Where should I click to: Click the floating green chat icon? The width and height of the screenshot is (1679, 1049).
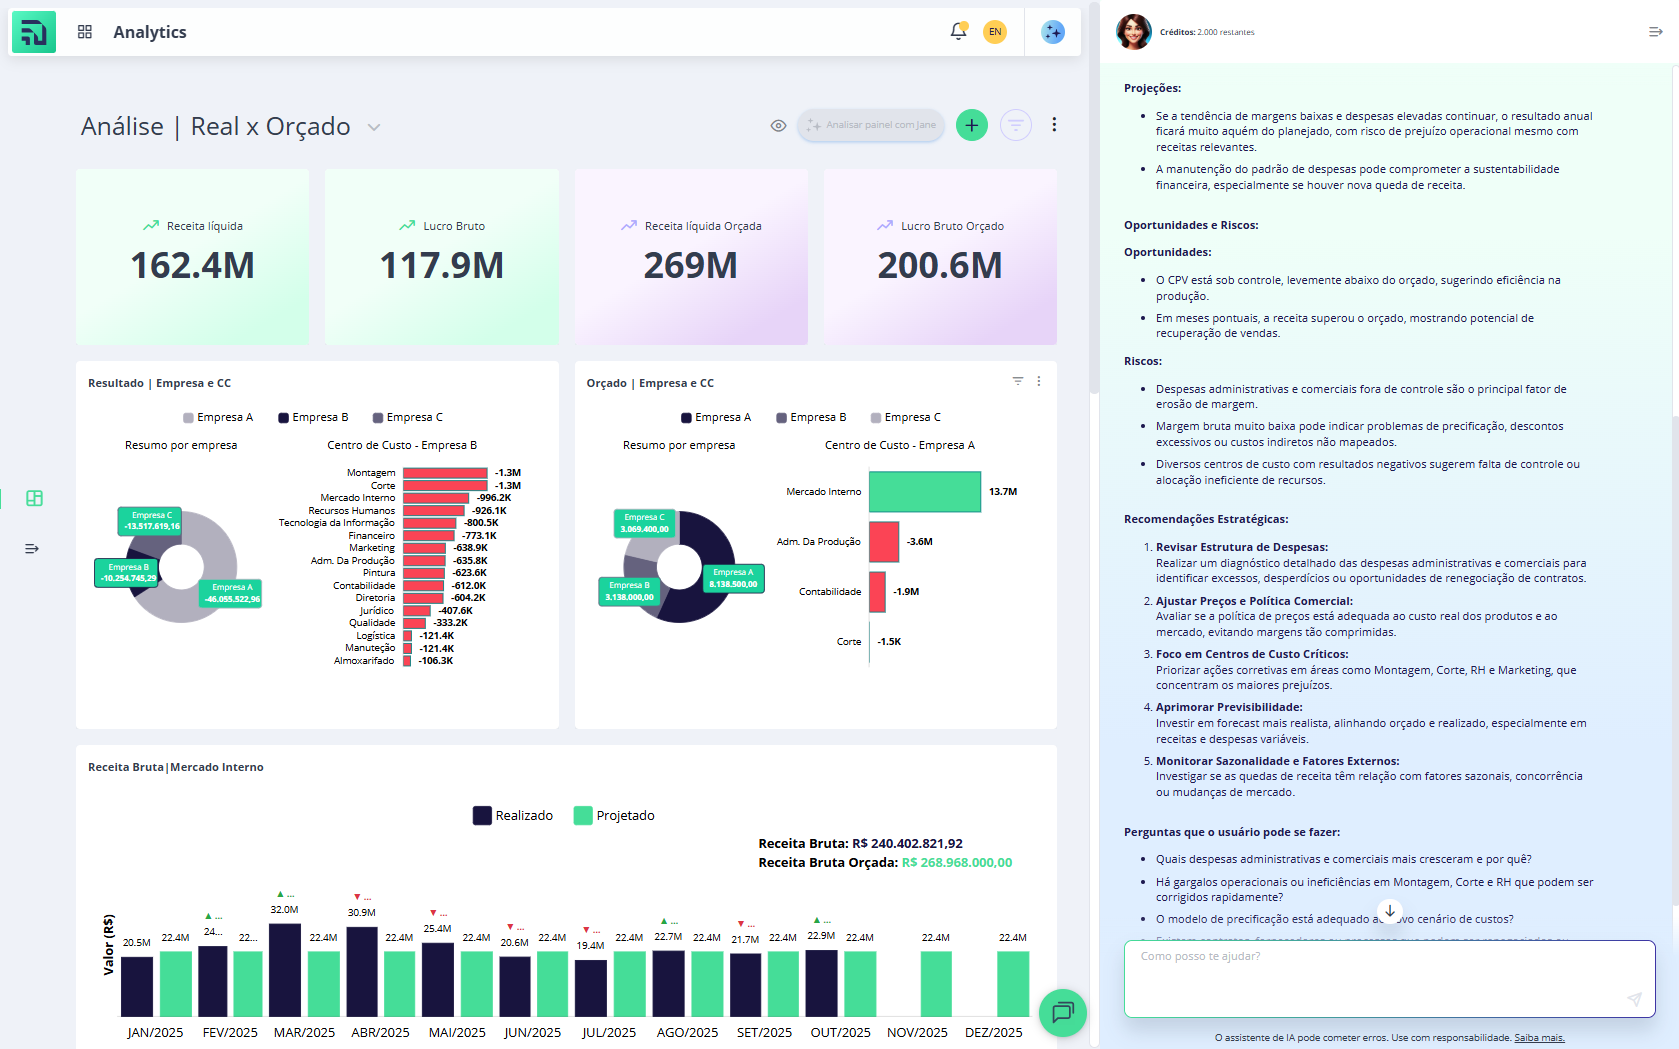tap(1062, 1012)
